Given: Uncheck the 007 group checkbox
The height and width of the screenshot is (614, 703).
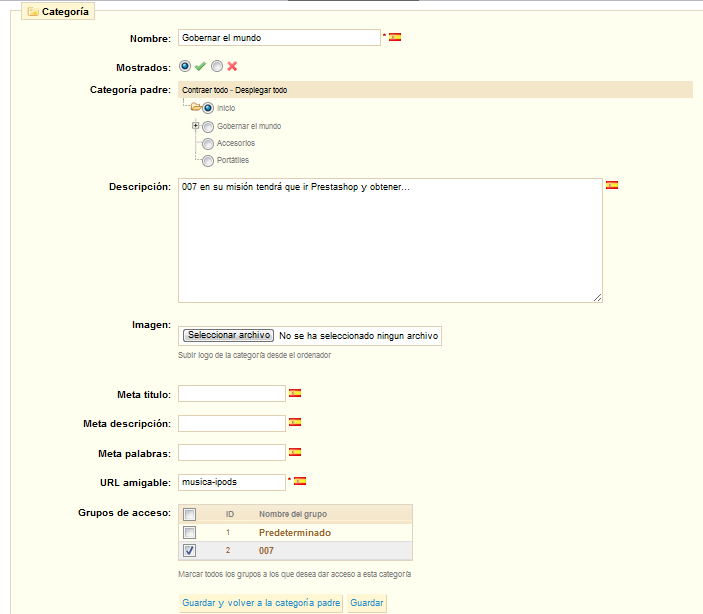Looking at the screenshot, I should point(190,550).
